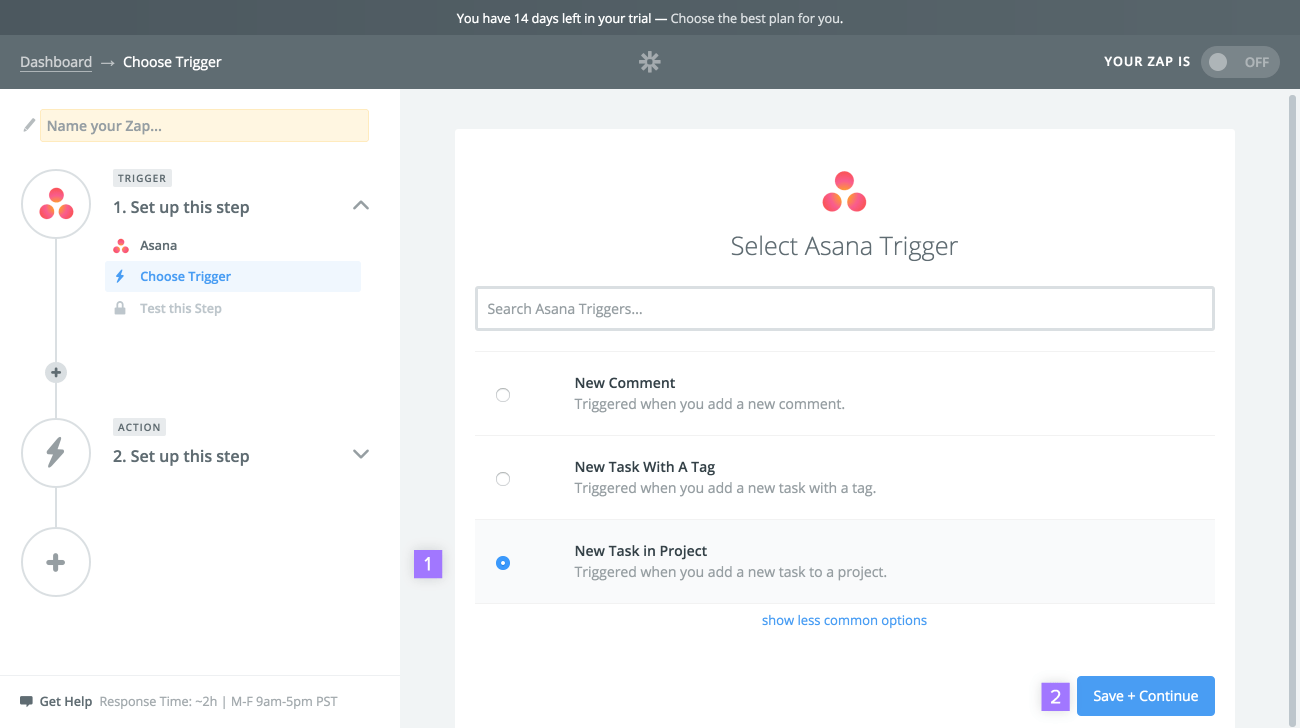This screenshot has width=1300, height=728.
Task: Click Save + Continue button
Action: click(x=1145, y=696)
